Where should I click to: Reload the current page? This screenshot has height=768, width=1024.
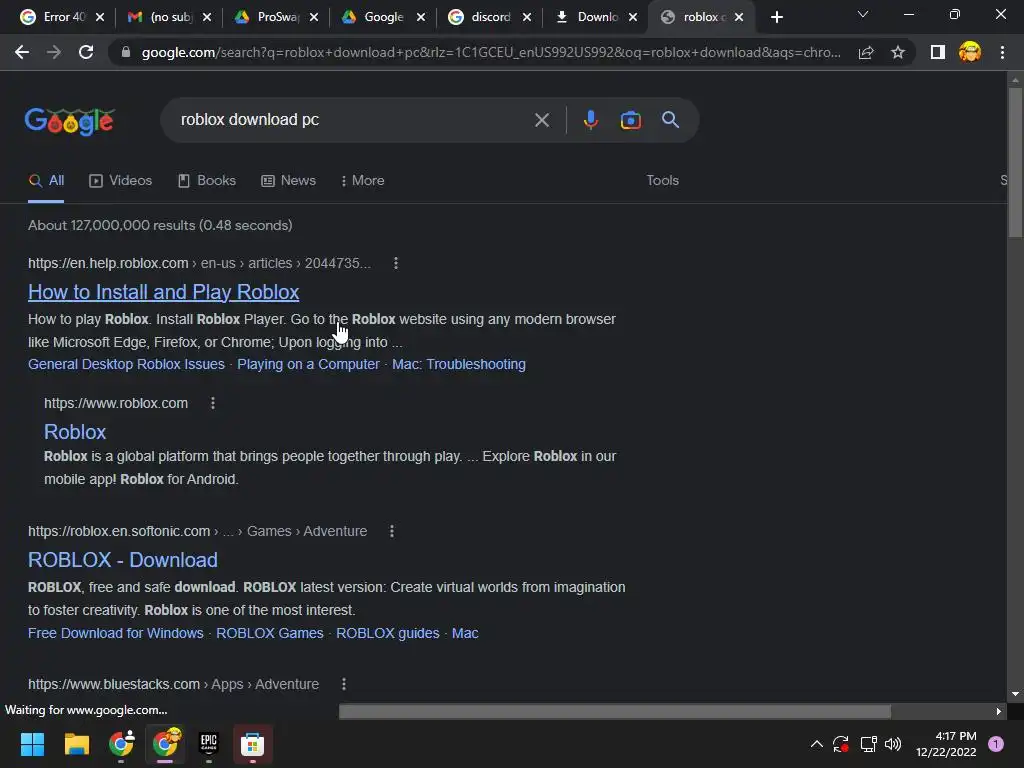[x=86, y=52]
